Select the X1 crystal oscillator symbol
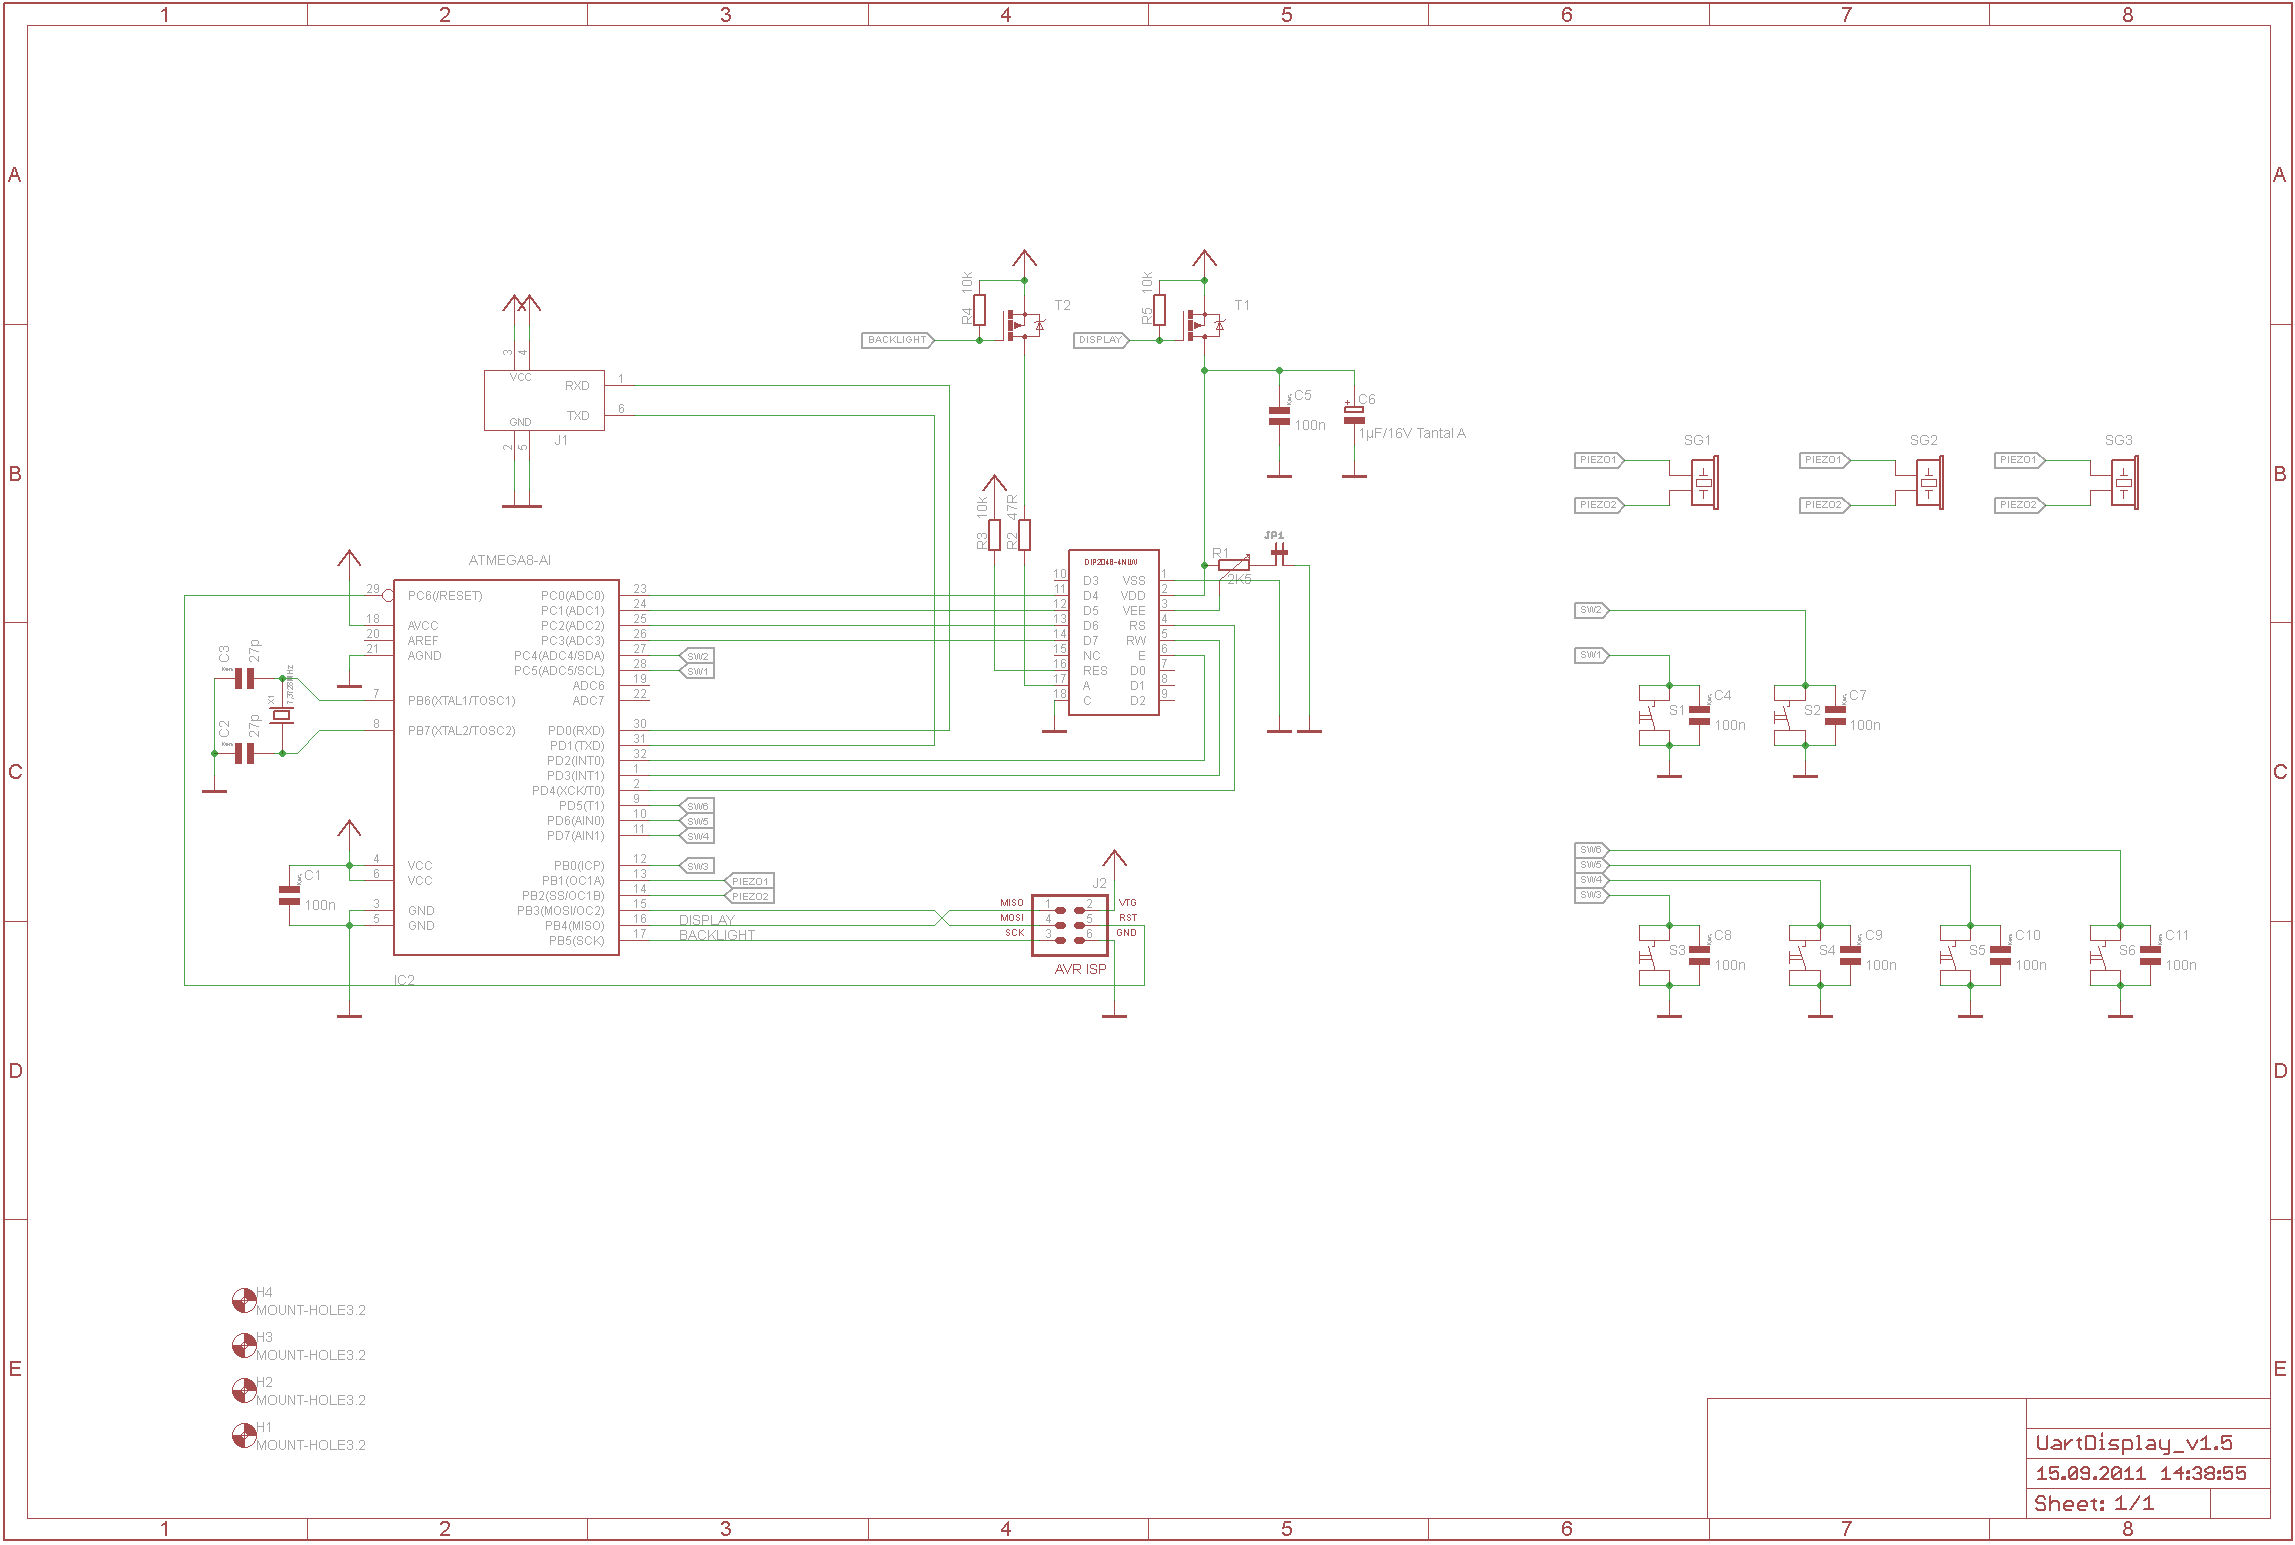Image resolution: width=2295 pixels, height=1545 pixels. tap(282, 715)
